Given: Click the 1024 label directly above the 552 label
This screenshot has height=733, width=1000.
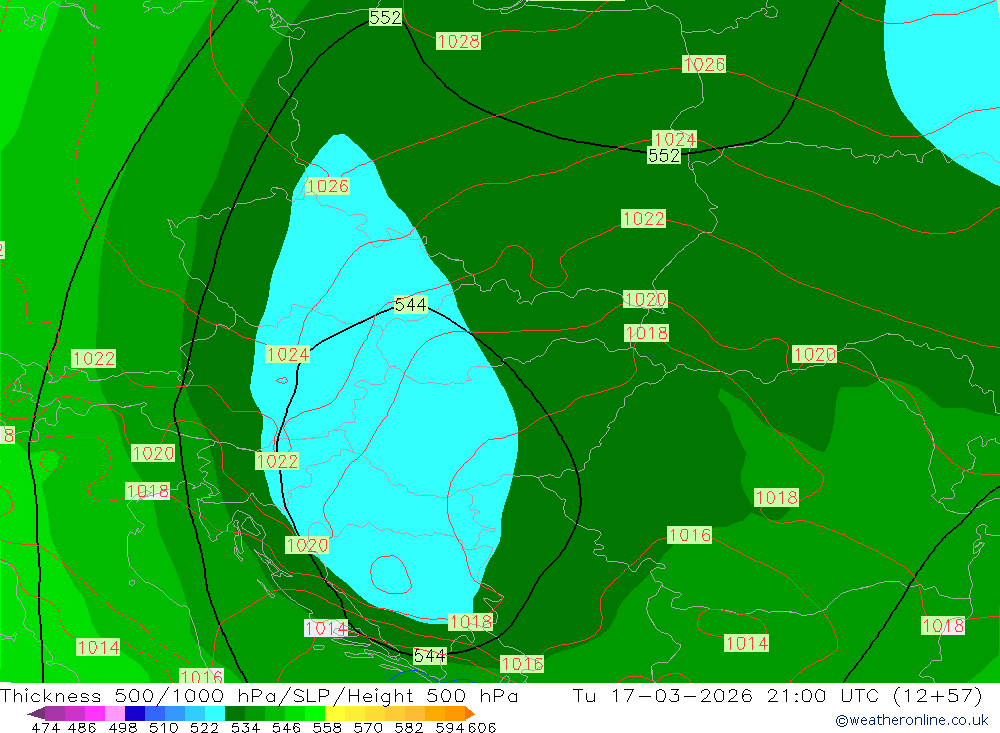Looking at the screenshot, I should [675, 139].
